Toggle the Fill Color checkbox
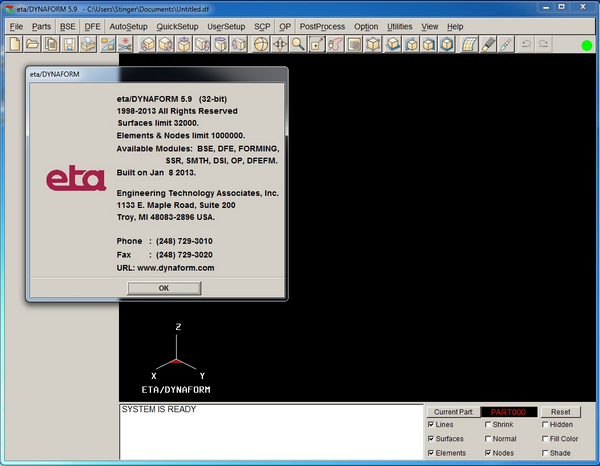The image size is (600, 466). click(x=544, y=439)
